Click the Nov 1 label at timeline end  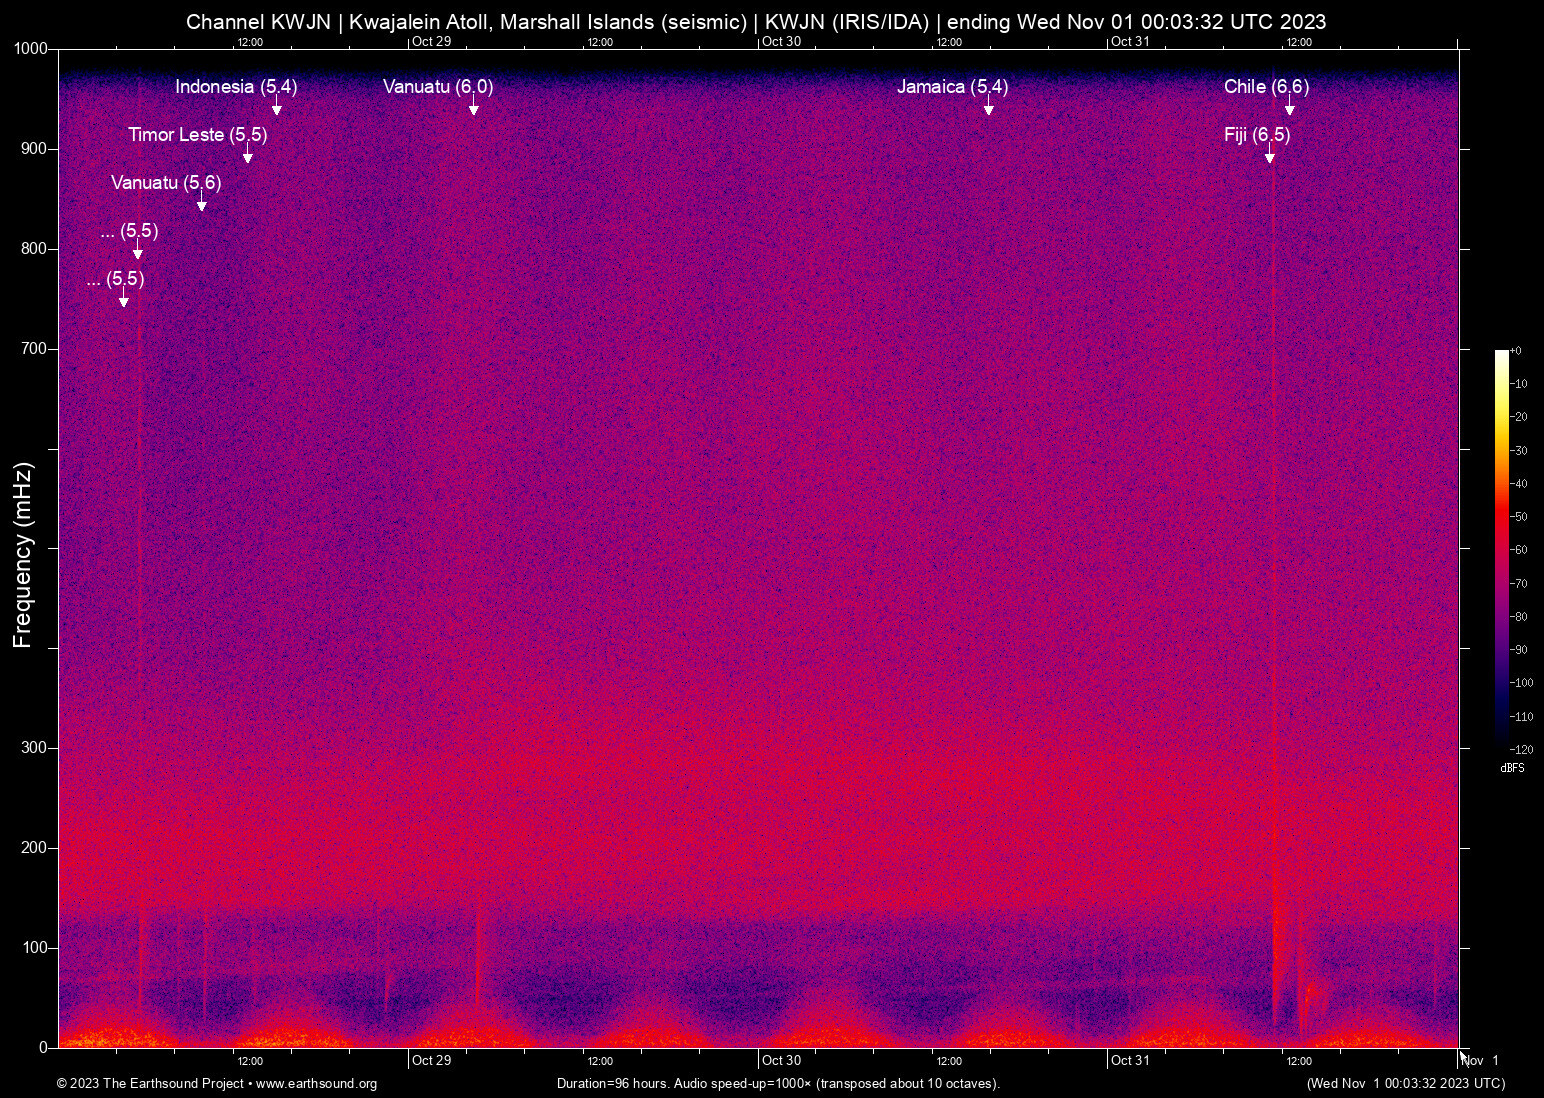pos(1479,1060)
